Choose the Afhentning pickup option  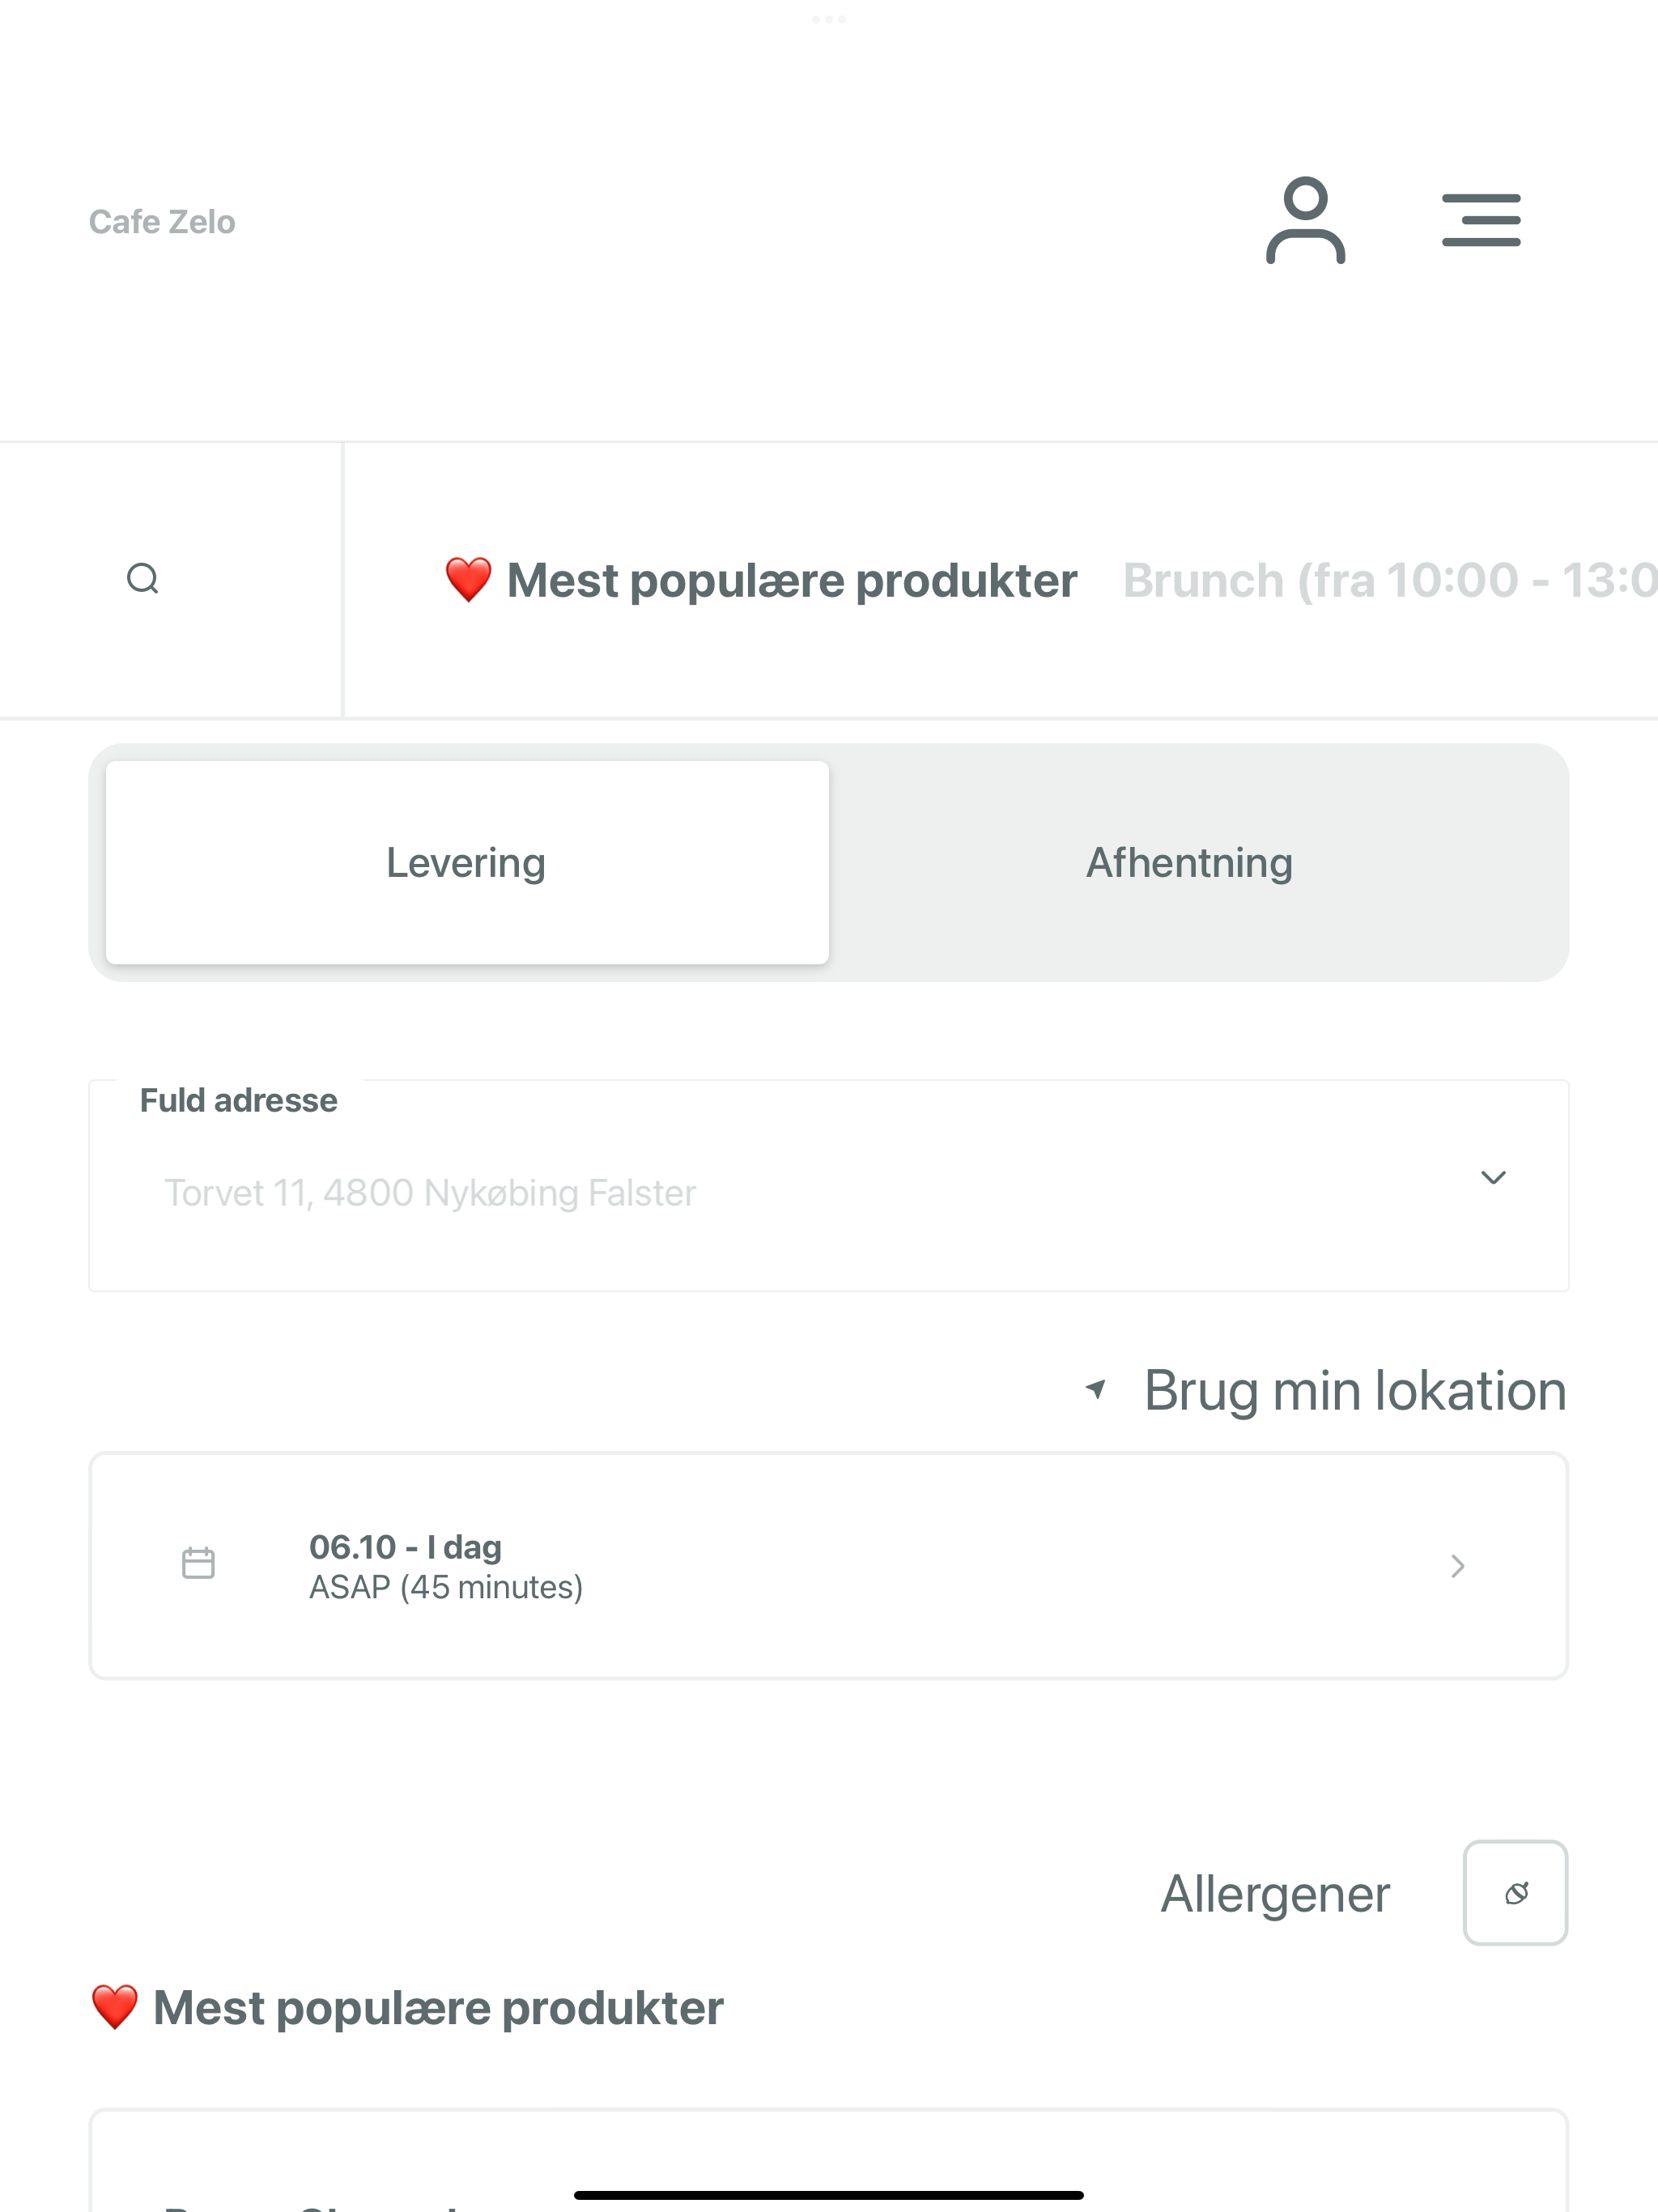pyautogui.click(x=1189, y=862)
